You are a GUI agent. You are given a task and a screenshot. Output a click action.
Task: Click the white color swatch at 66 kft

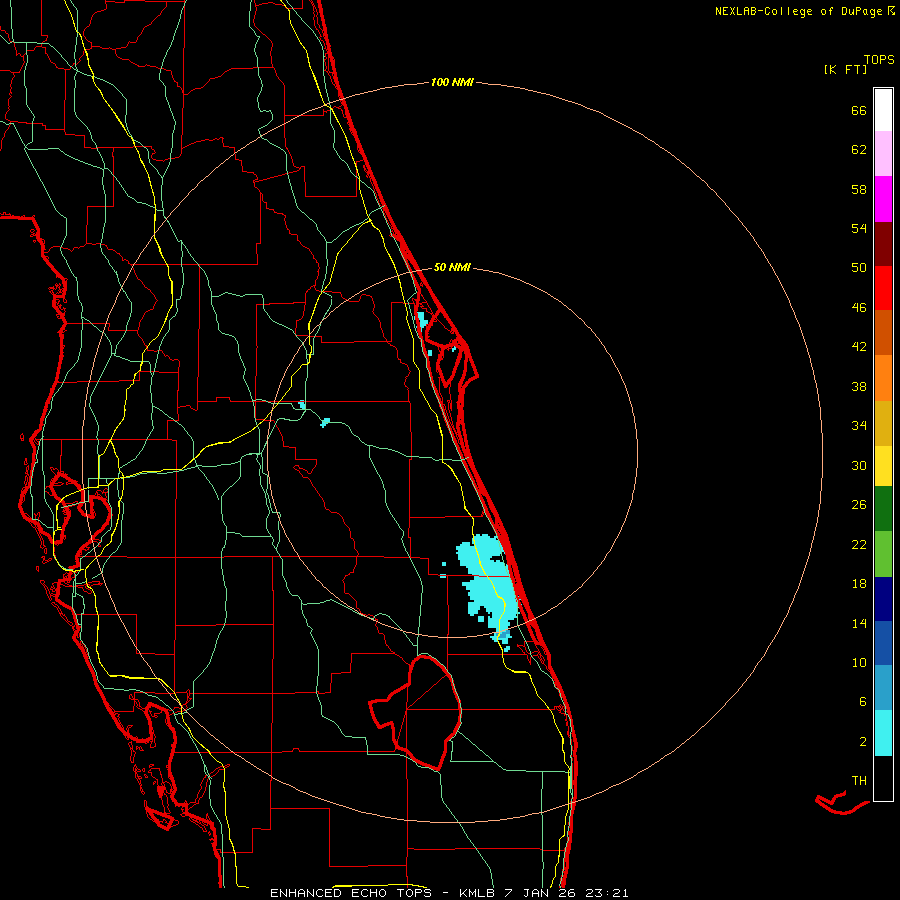pos(883,110)
